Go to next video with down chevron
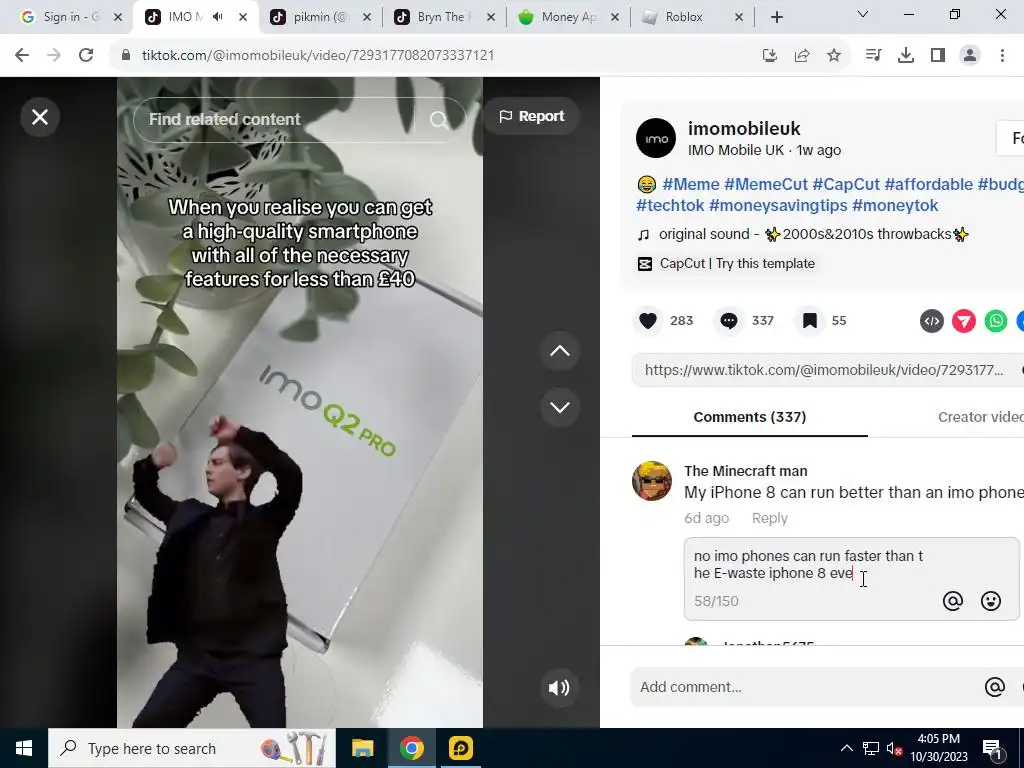Screen dimensions: 1024x768 (560, 407)
